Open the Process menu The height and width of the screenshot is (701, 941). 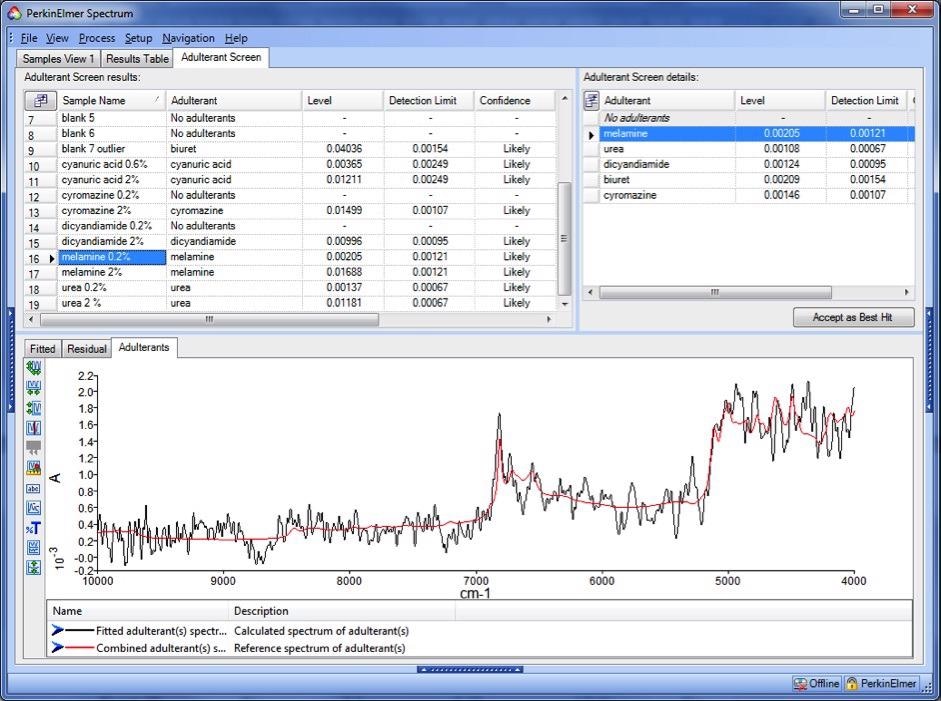tap(97, 38)
